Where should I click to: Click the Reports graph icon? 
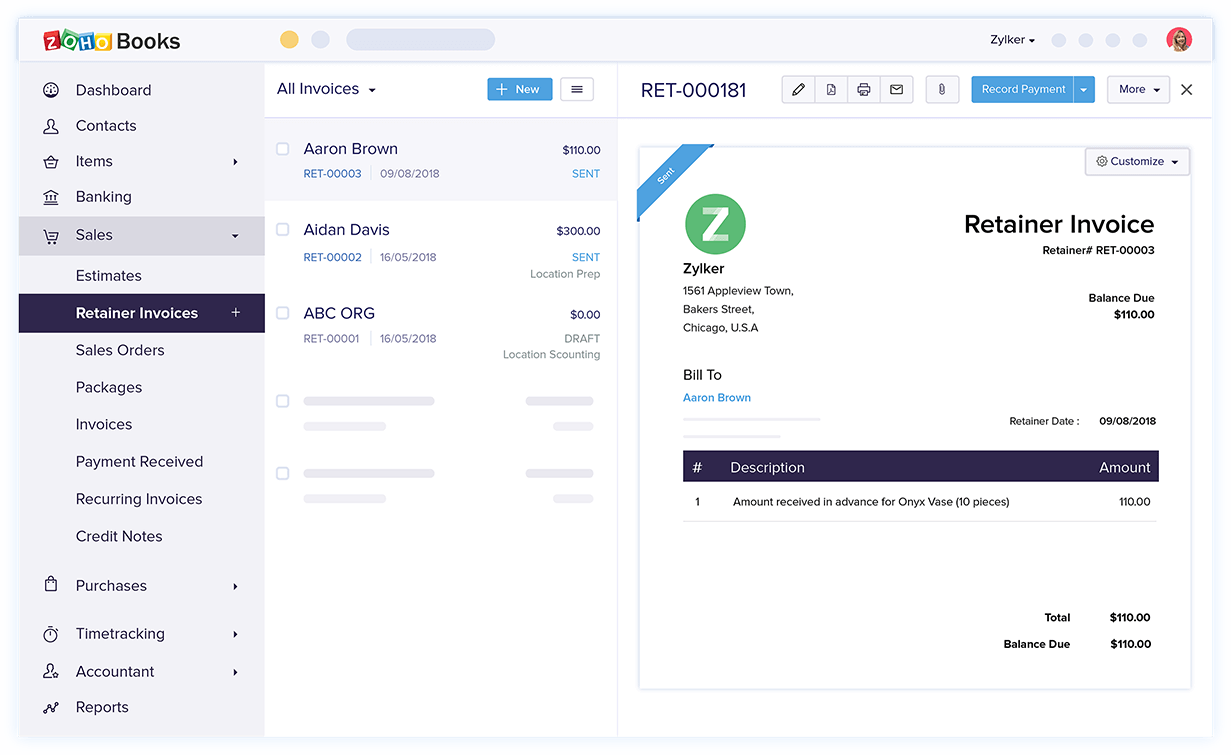pos(51,708)
